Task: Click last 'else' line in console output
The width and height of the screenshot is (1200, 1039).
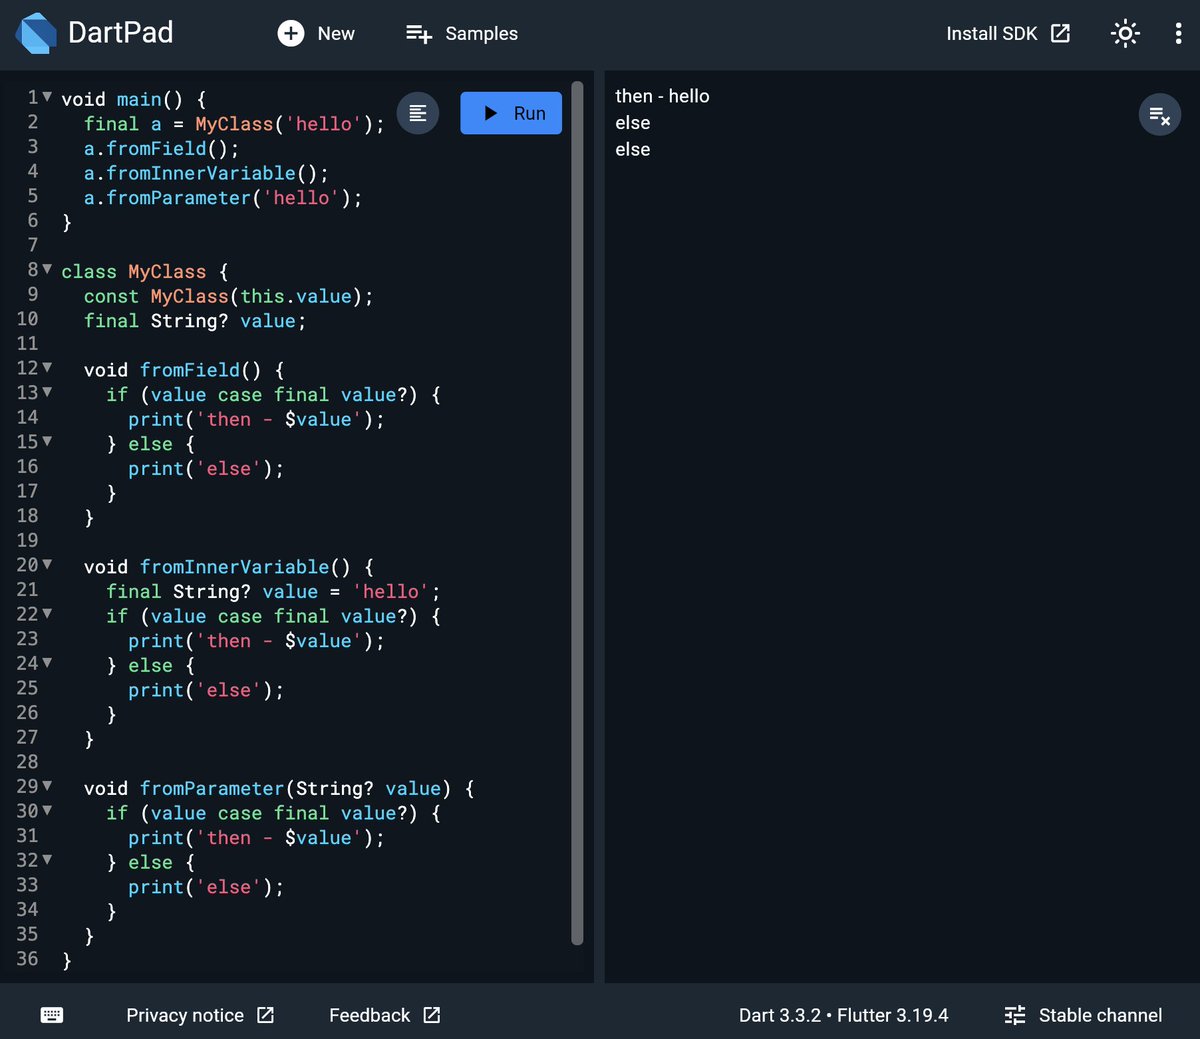Action: [x=632, y=149]
